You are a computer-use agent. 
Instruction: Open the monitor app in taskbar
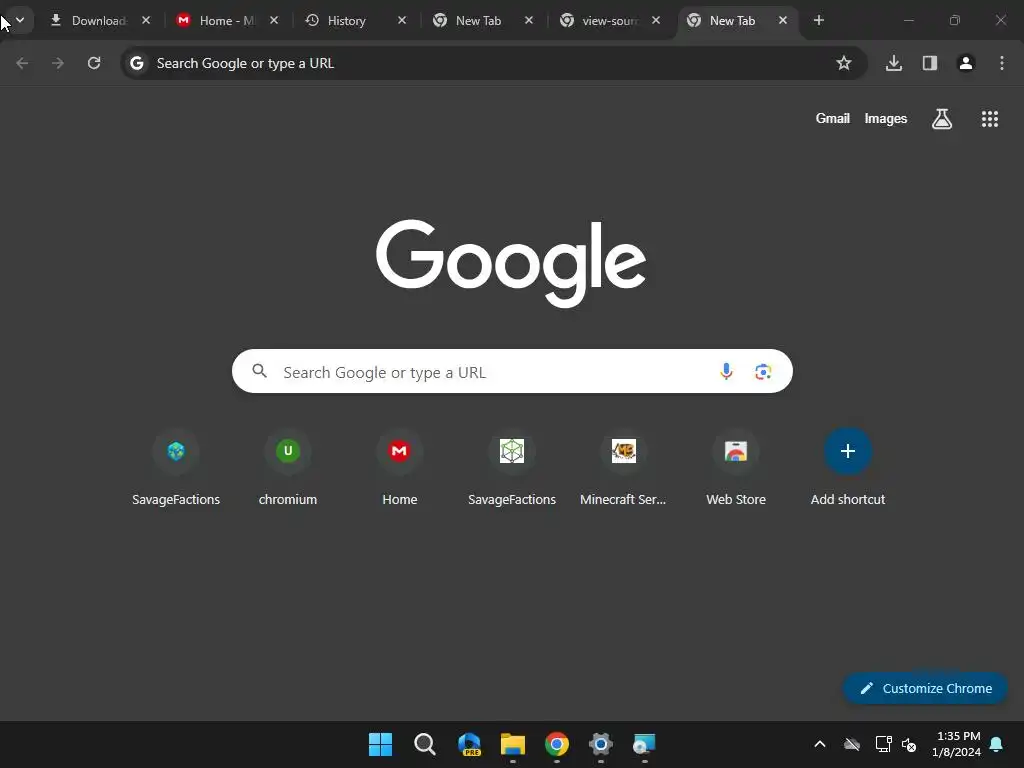click(645, 744)
